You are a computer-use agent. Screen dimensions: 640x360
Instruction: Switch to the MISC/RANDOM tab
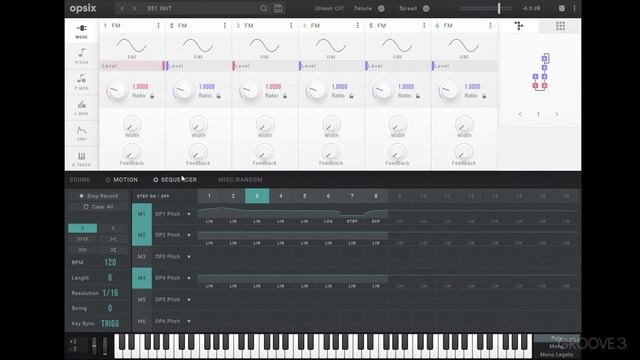pyautogui.click(x=240, y=180)
